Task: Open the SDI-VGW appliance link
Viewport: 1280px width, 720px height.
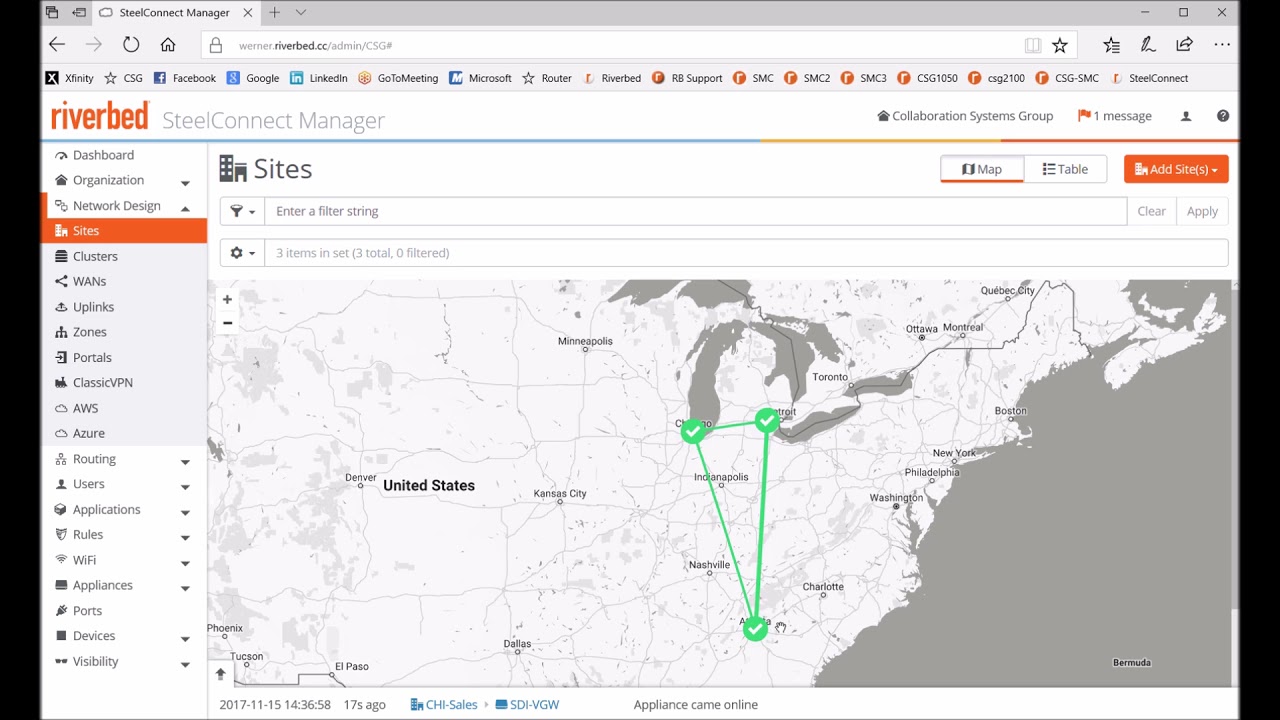Action: pos(527,705)
